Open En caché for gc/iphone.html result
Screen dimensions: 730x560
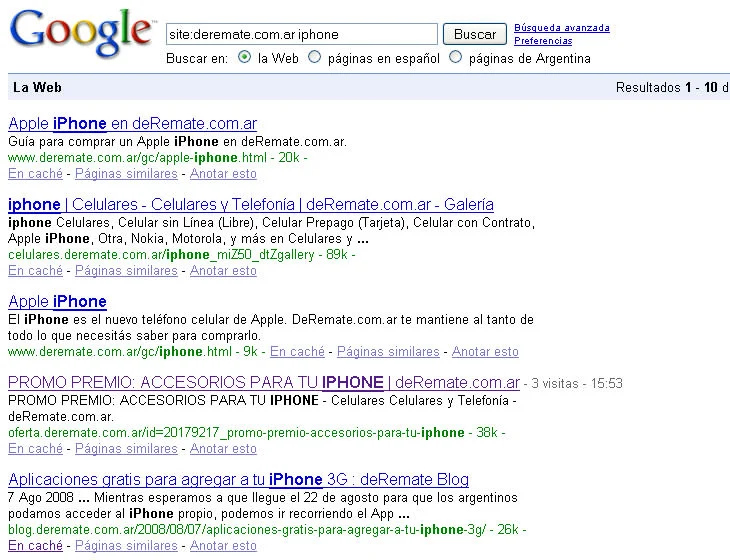click(297, 351)
